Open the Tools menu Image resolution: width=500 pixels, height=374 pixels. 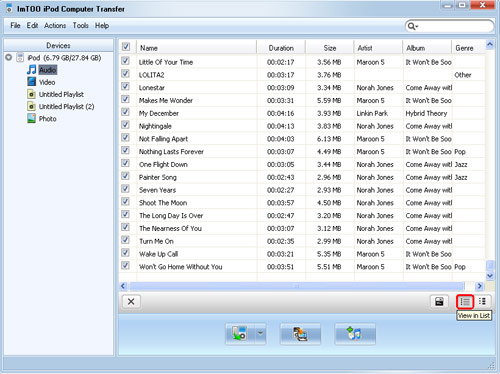81,26
